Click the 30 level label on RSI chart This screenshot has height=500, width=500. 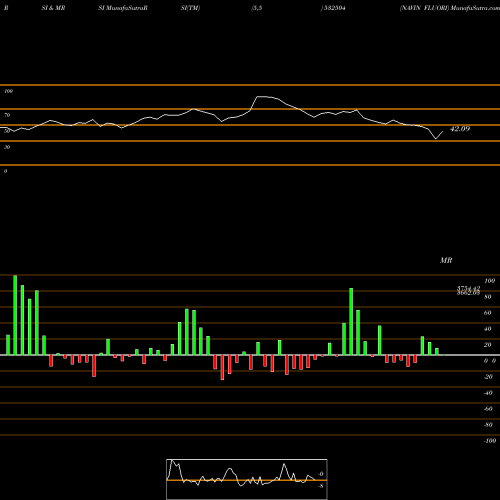point(7,147)
